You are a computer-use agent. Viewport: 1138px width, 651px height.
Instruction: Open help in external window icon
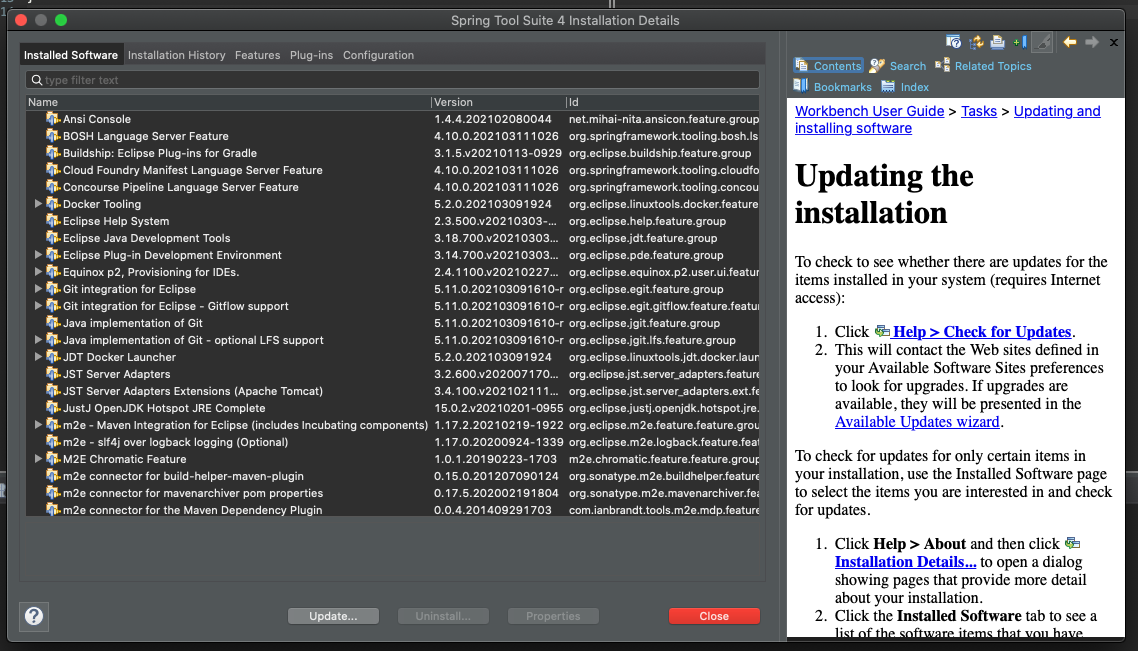[x=953, y=42]
